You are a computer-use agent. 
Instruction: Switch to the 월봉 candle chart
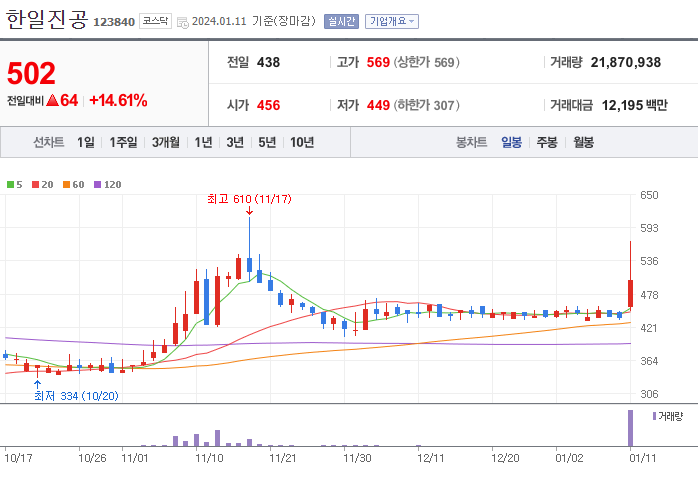click(x=584, y=142)
